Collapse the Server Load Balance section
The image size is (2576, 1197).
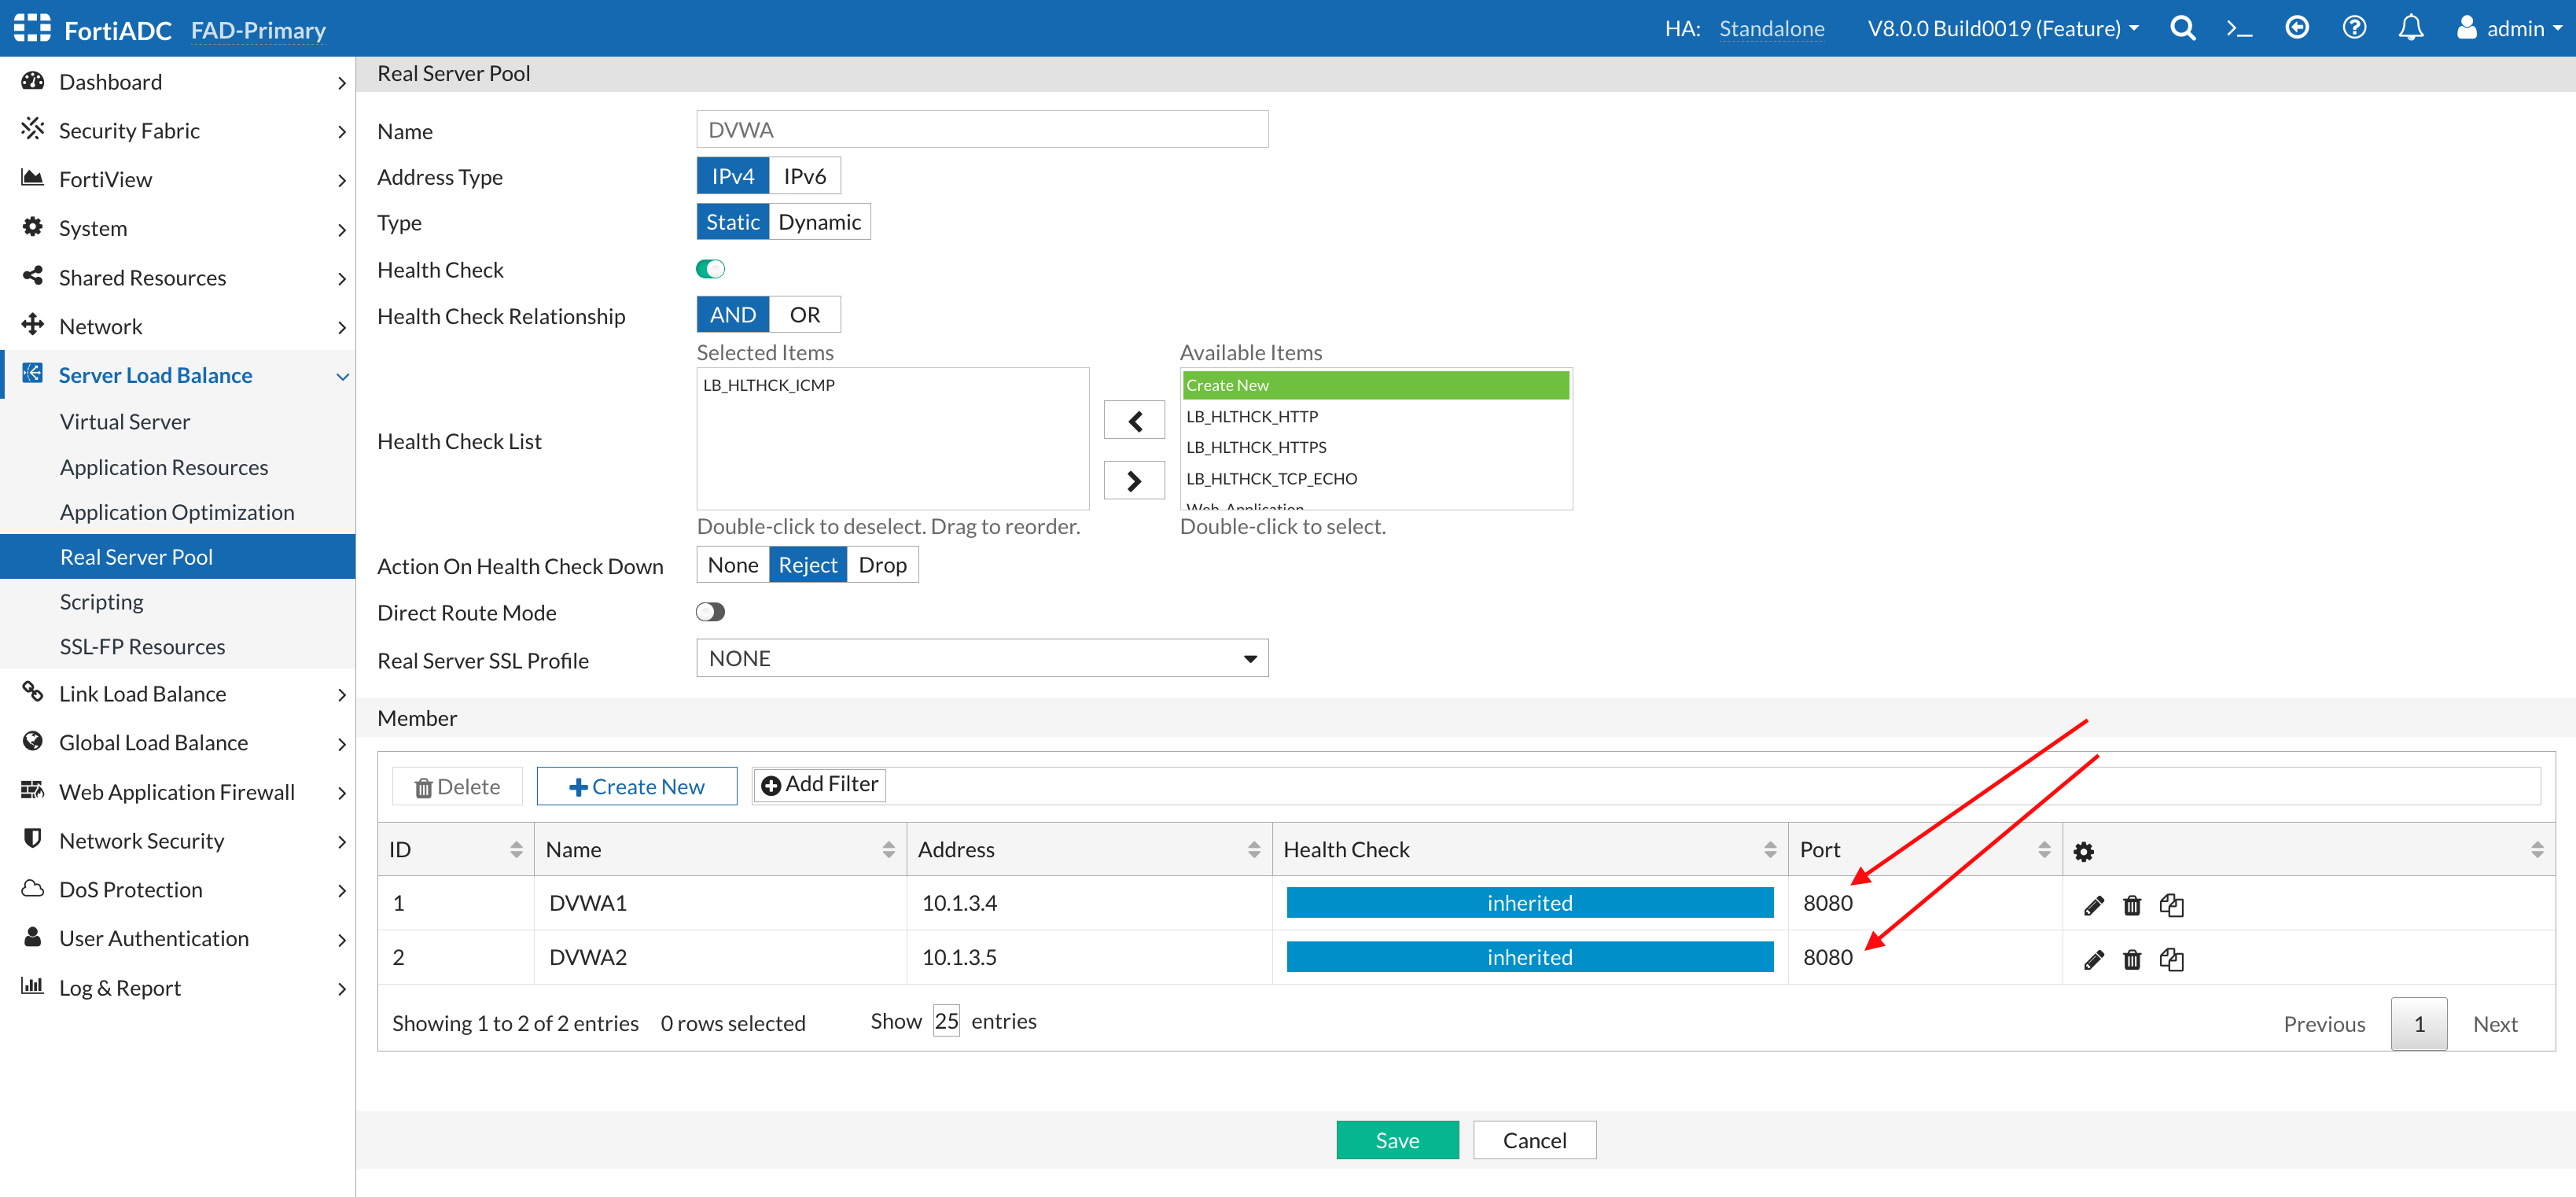tap(177, 375)
